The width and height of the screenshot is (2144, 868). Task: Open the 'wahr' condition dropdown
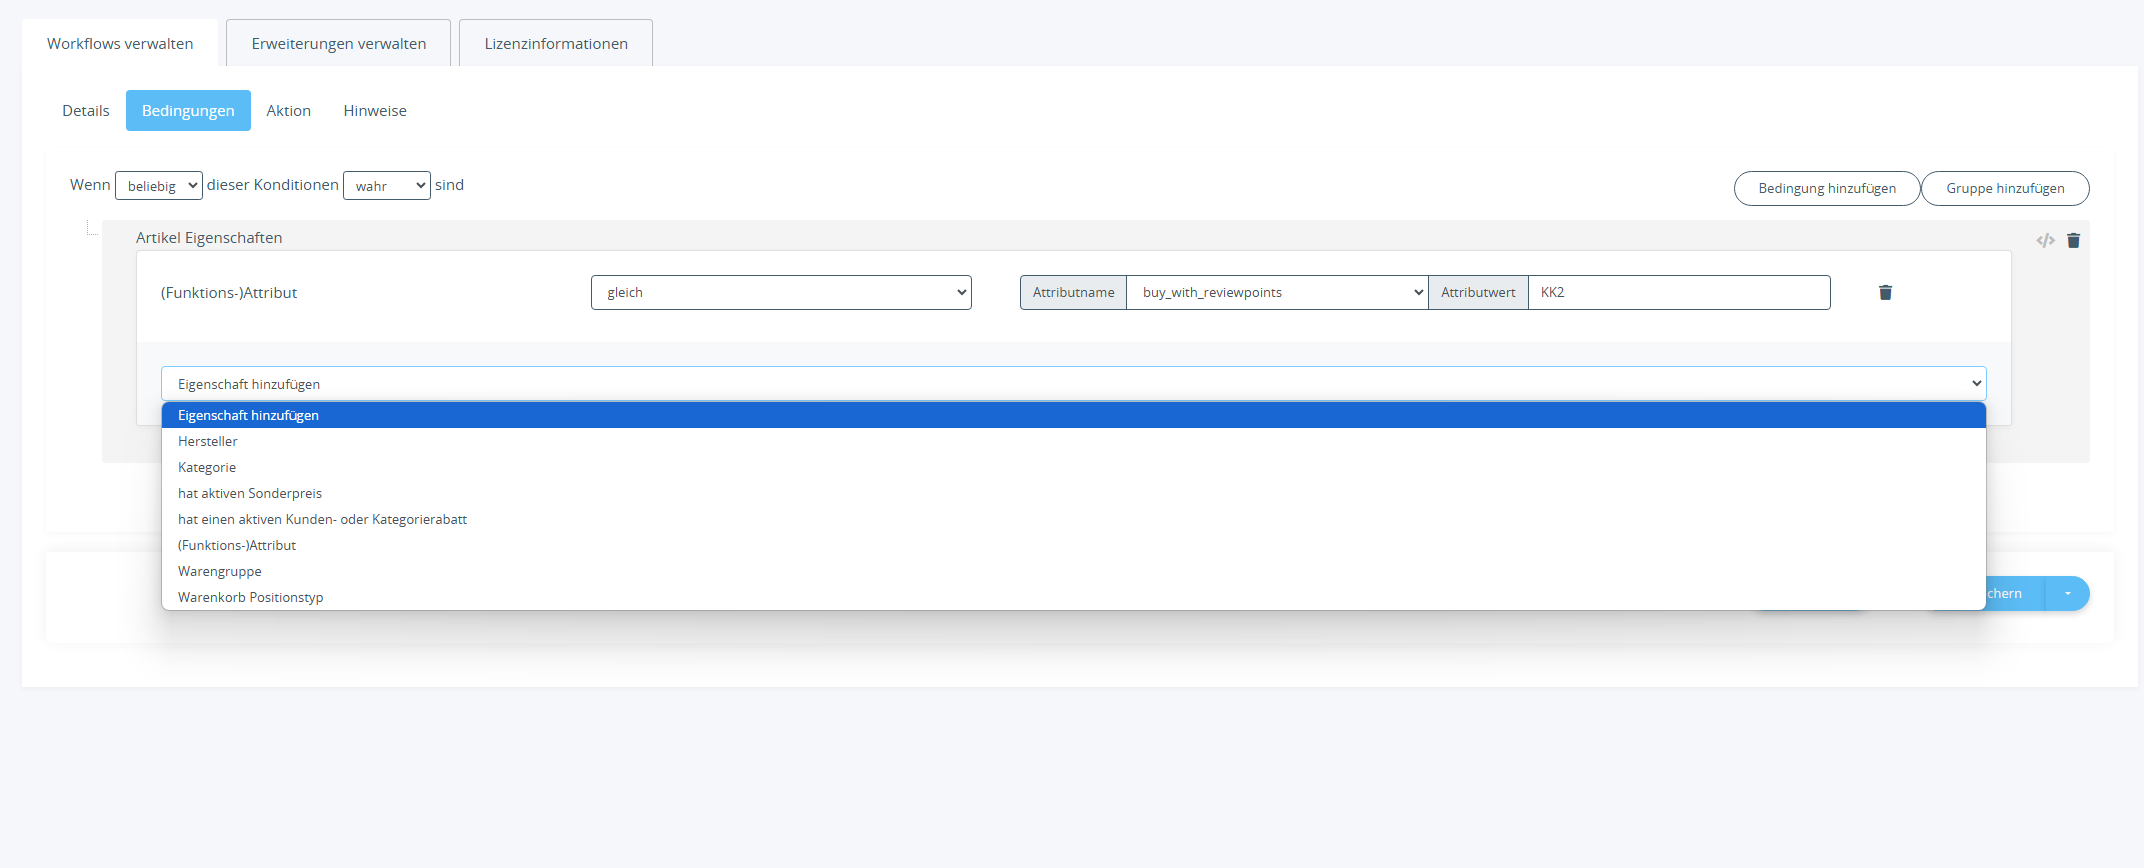tap(387, 185)
